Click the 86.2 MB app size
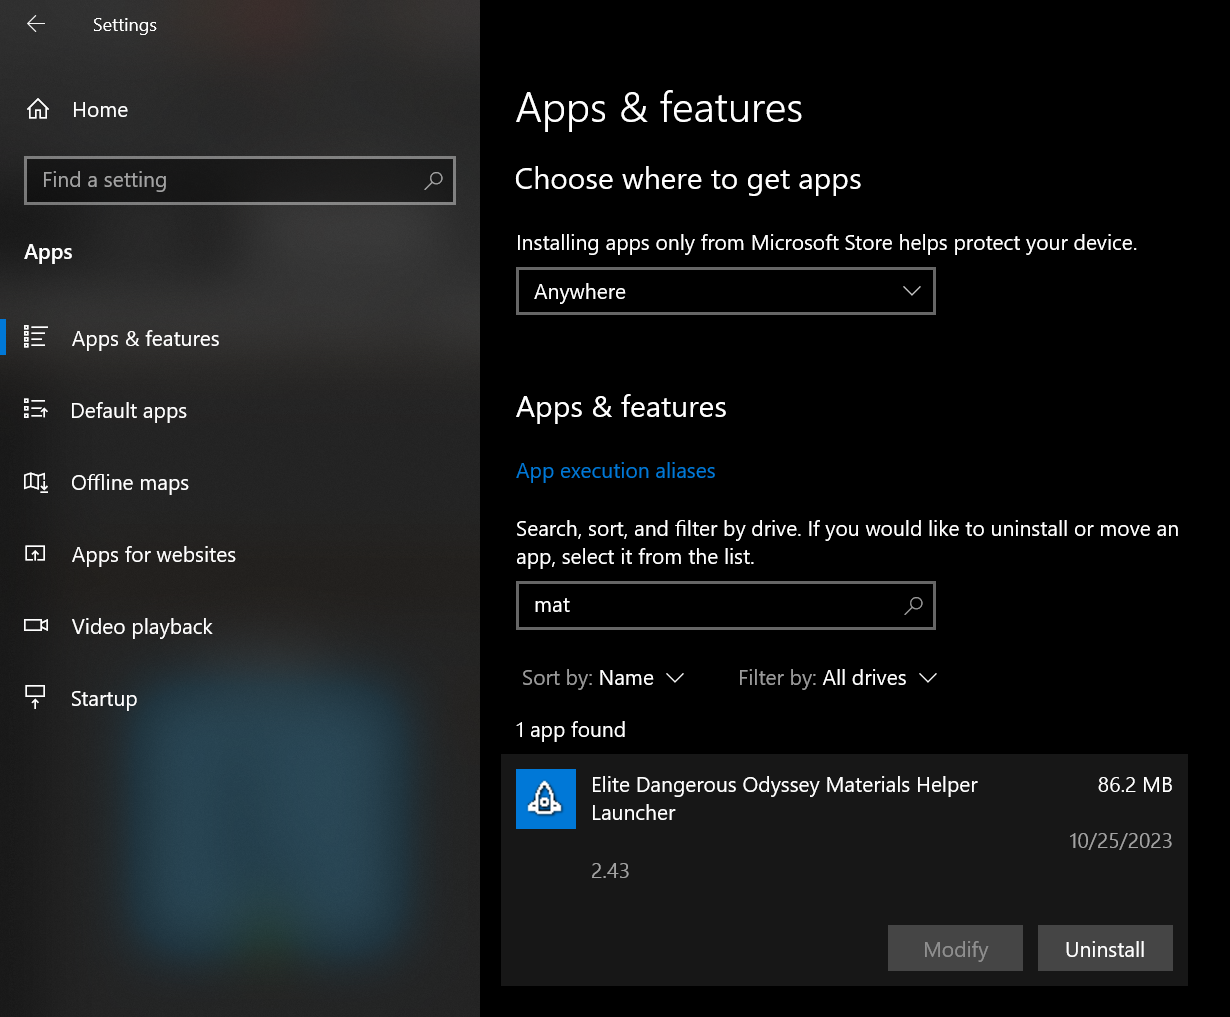The height and width of the screenshot is (1017, 1230). point(1135,785)
